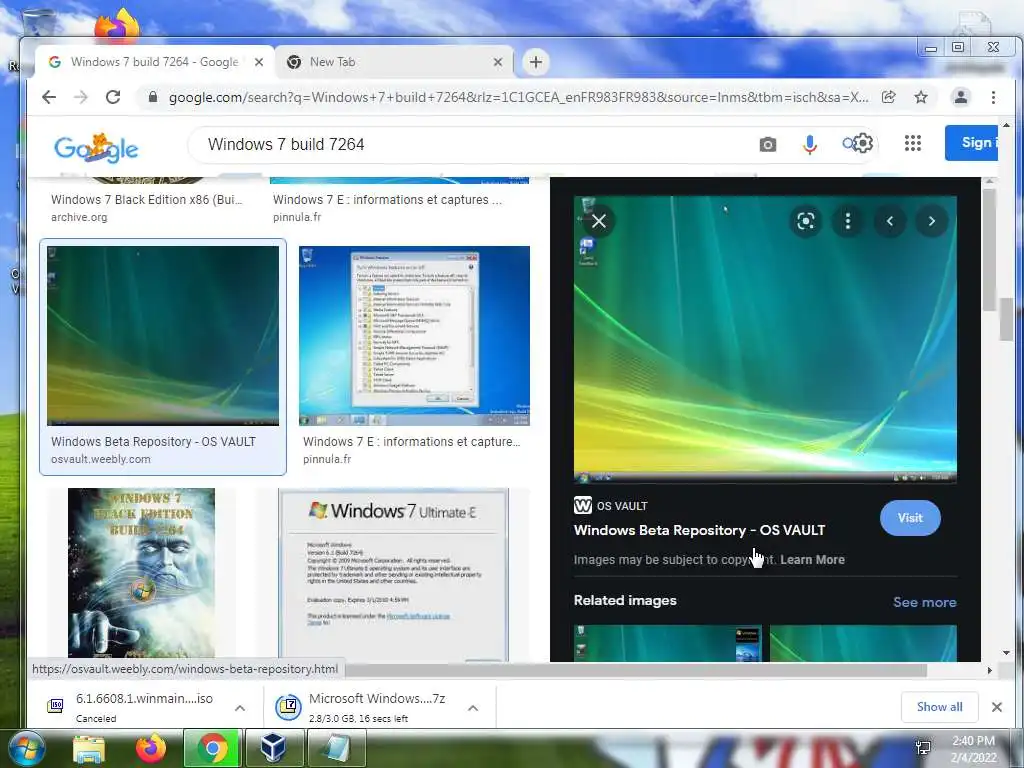Open the Windows Start menu
This screenshot has width=1024, height=768.
[x=26, y=748]
